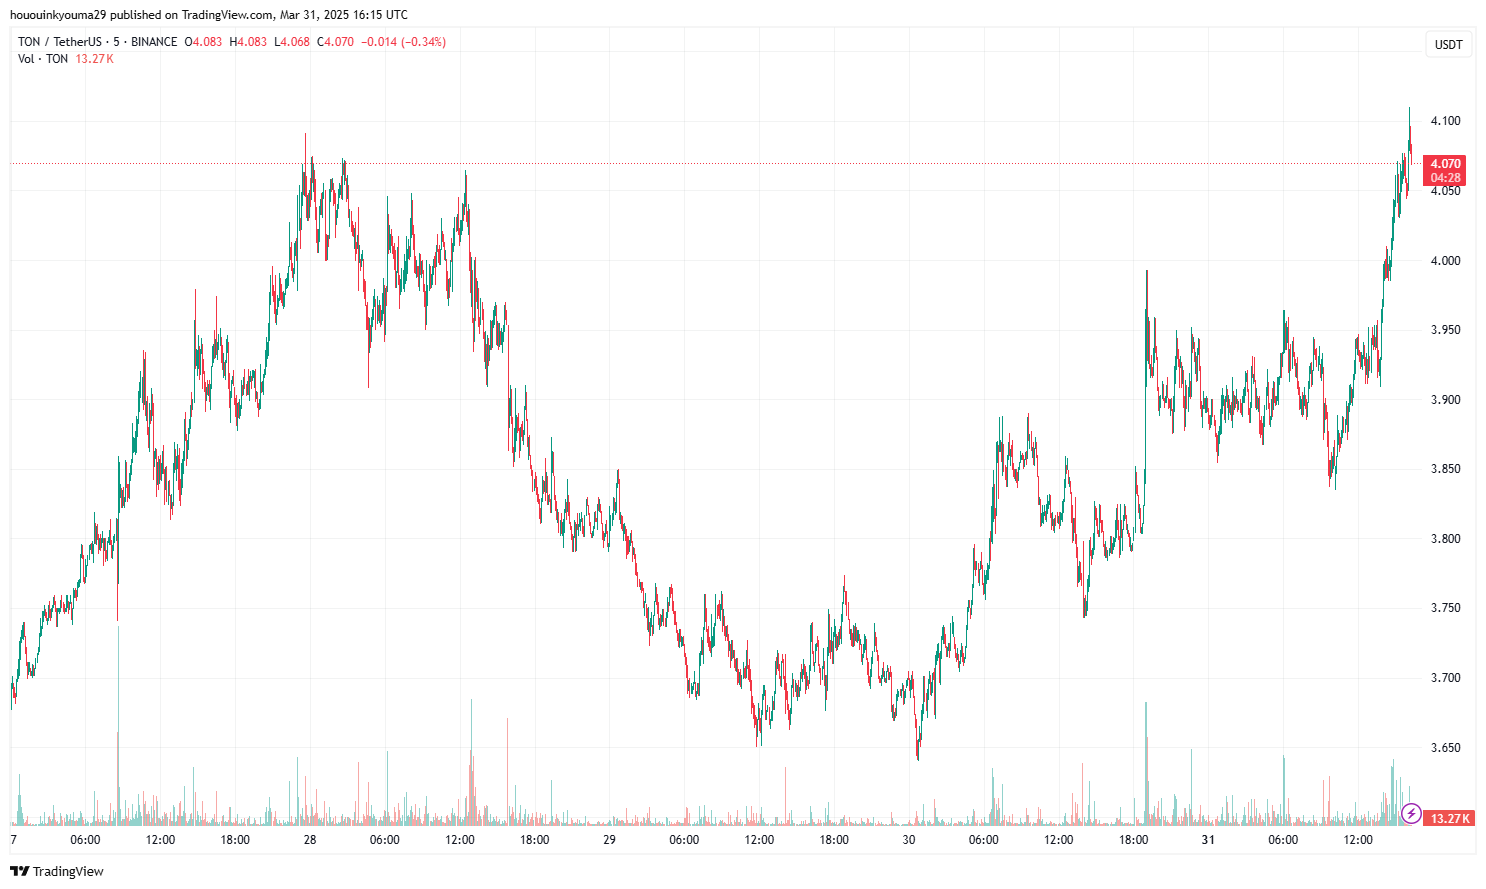Image resolution: width=1486 pixels, height=889 pixels.
Task: Click the TradingView logo at bottom left
Action: [x=57, y=871]
